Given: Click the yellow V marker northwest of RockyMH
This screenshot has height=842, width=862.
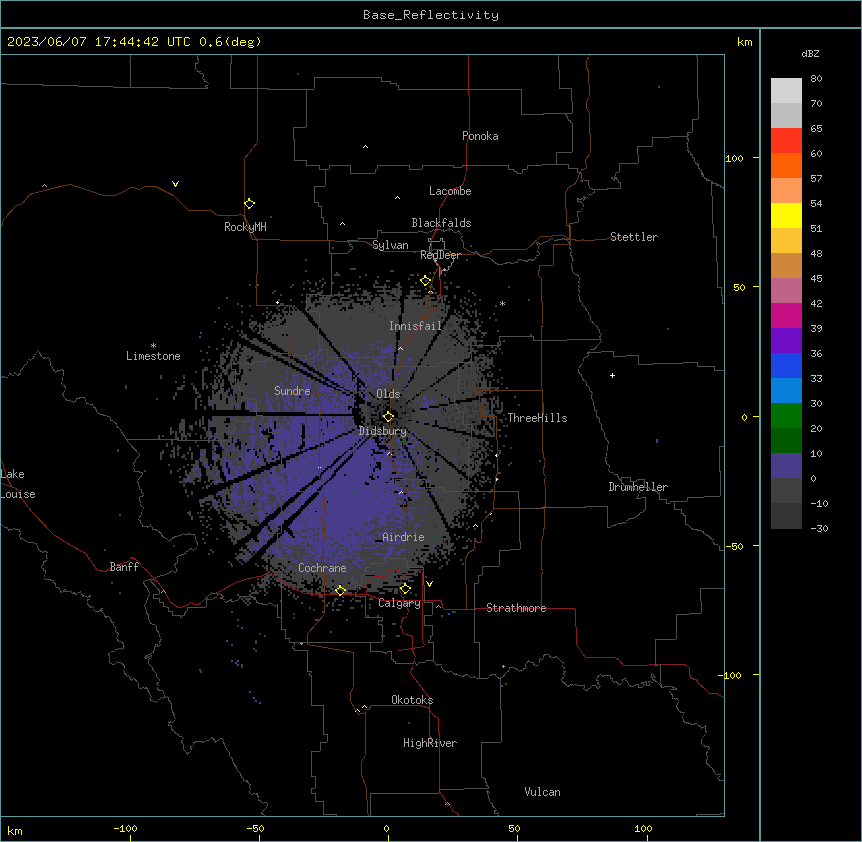Looking at the screenshot, I should (175, 184).
